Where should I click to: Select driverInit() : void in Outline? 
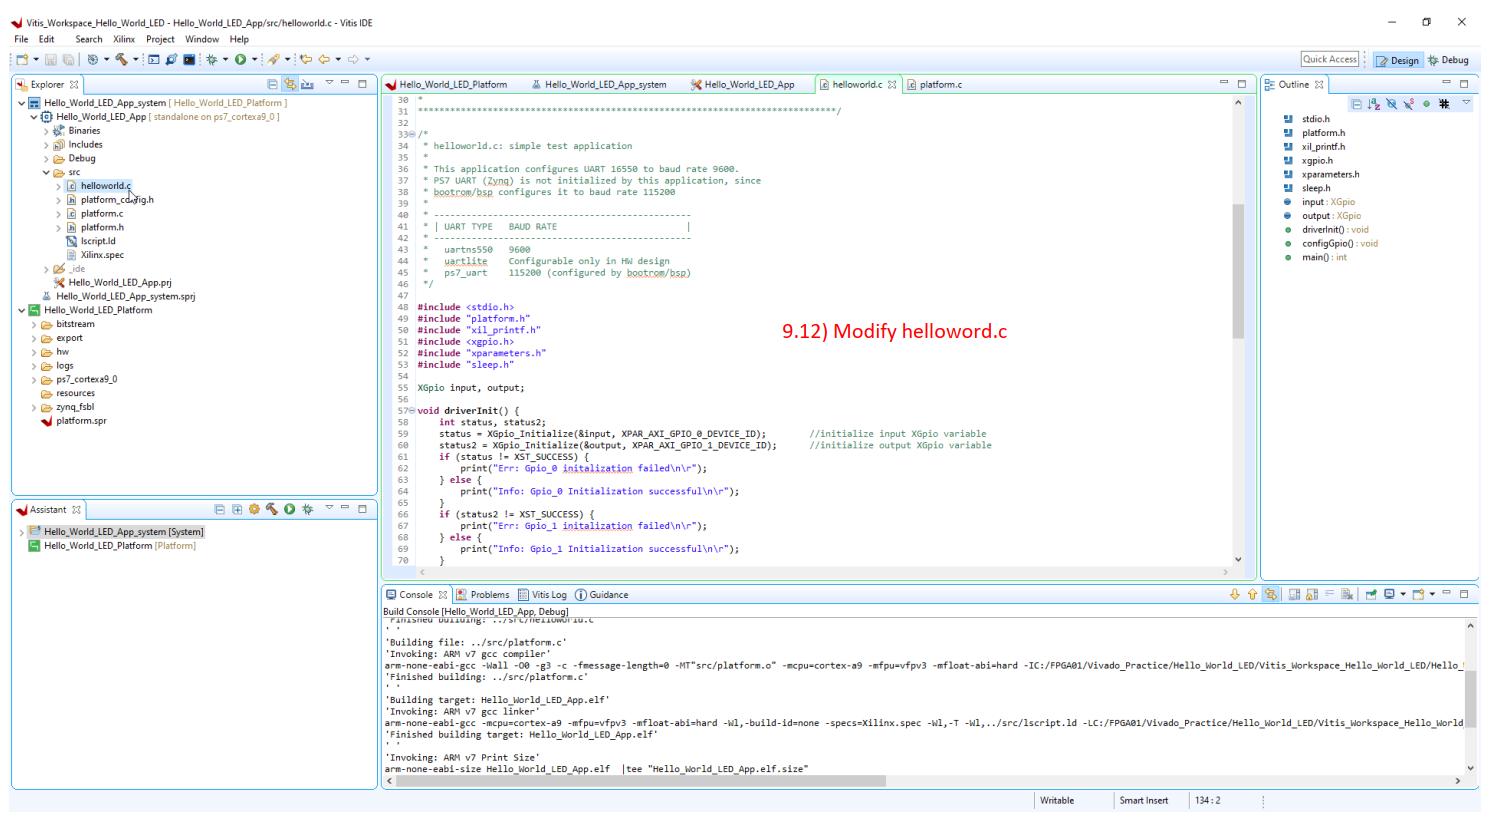pyautogui.click(x=1335, y=229)
